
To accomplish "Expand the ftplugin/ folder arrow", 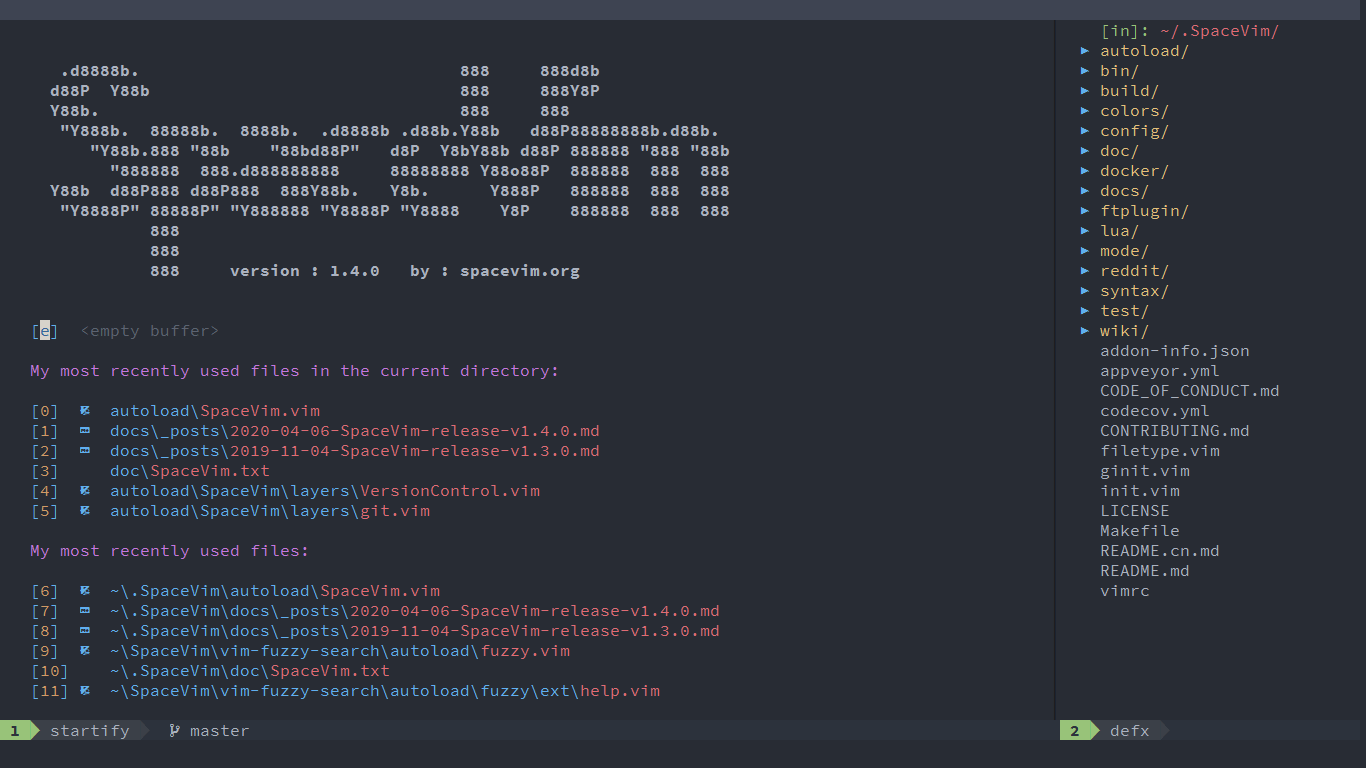I will click(1085, 210).
